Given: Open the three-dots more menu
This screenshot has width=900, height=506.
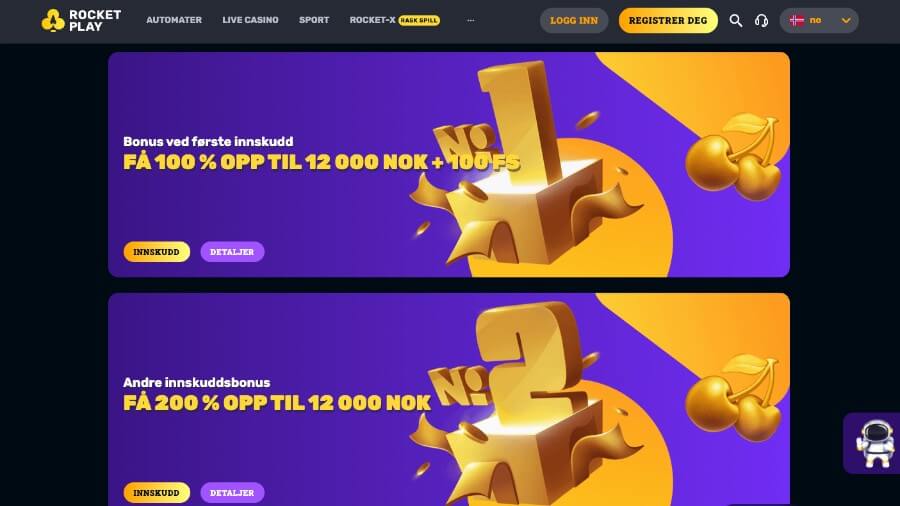Looking at the screenshot, I should [471, 20].
